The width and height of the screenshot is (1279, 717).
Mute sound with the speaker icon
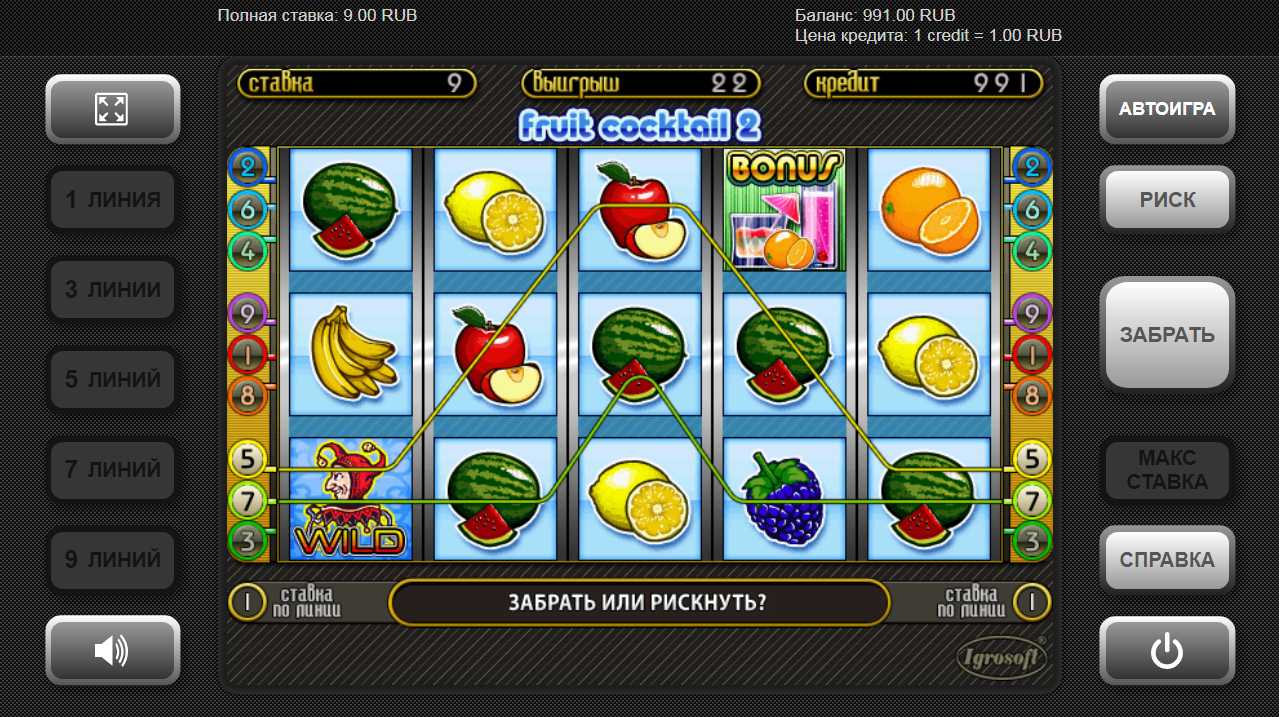(112, 651)
